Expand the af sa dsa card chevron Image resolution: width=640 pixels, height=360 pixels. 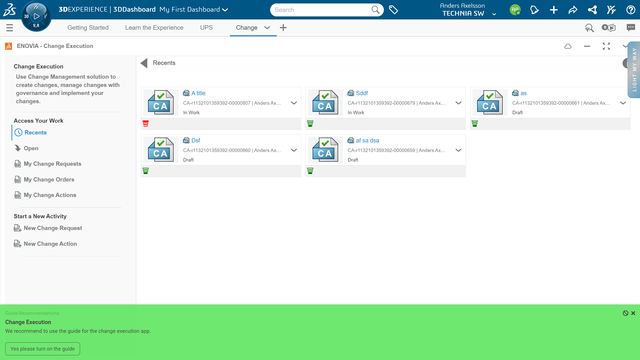coord(458,150)
